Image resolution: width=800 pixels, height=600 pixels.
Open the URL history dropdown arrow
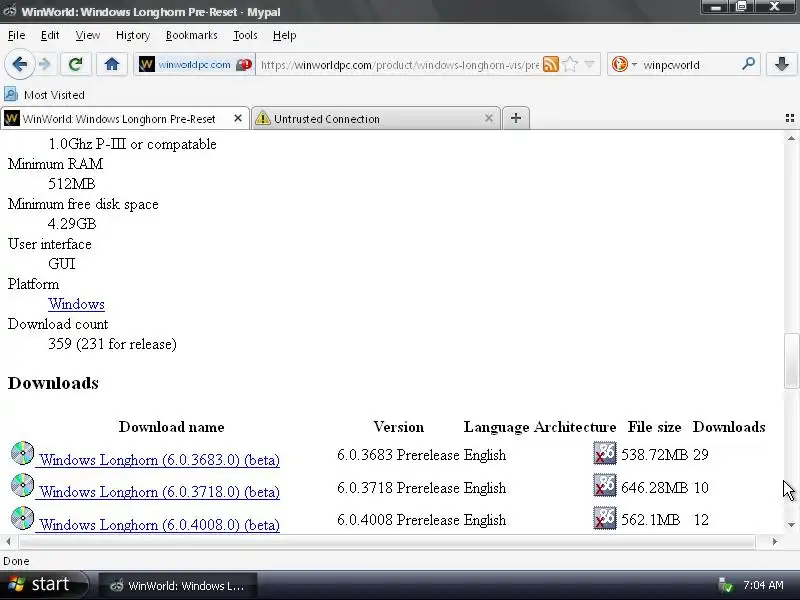click(589, 64)
